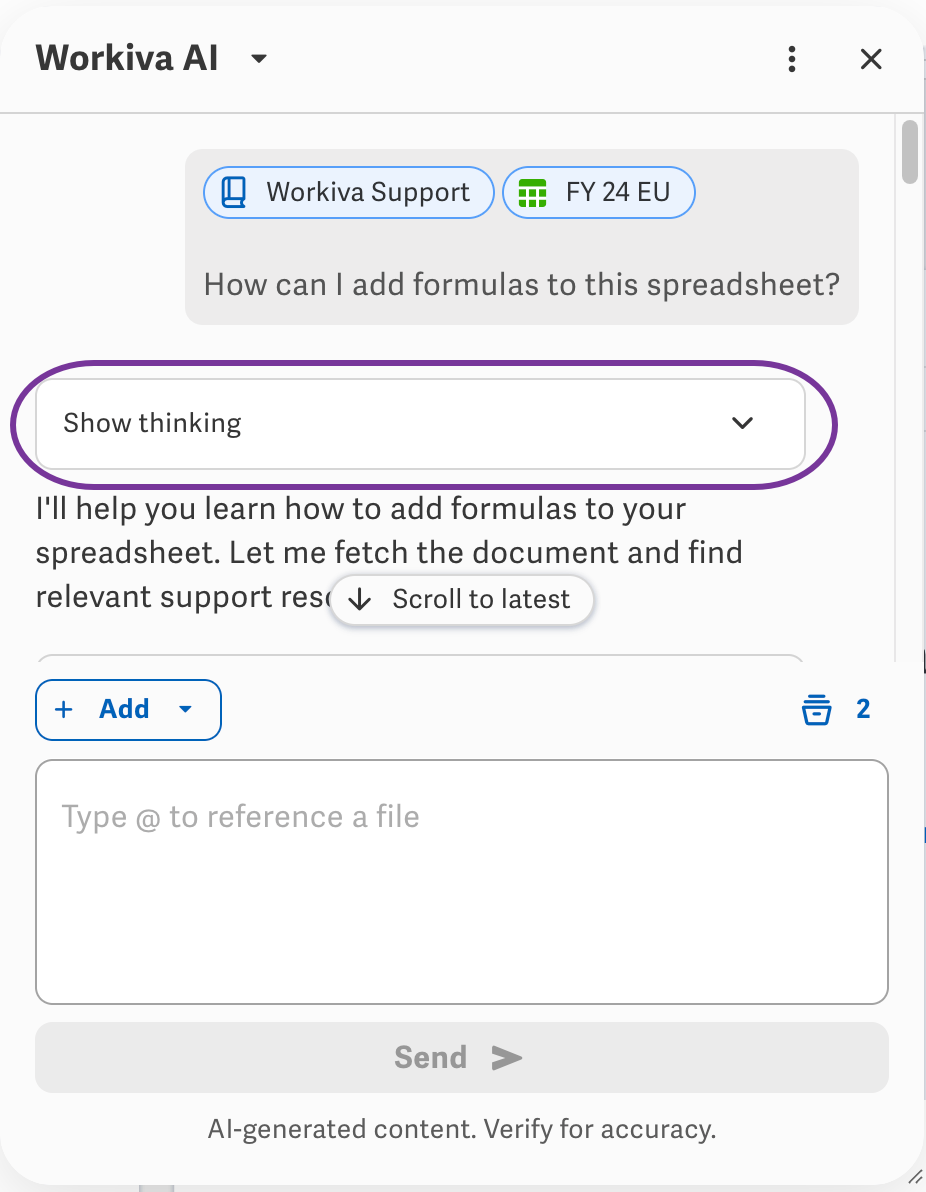The width and height of the screenshot is (926, 1192).
Task: Click the Workiva Support book icon
Action: coord(233,192)
